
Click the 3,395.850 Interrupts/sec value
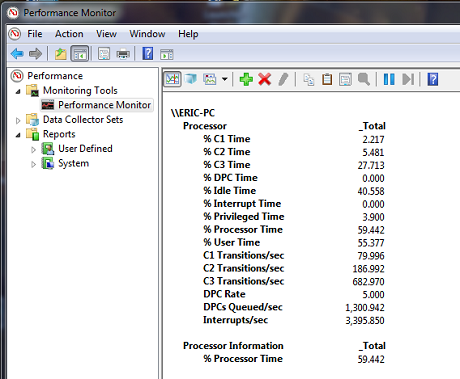(x=365, y=321)
